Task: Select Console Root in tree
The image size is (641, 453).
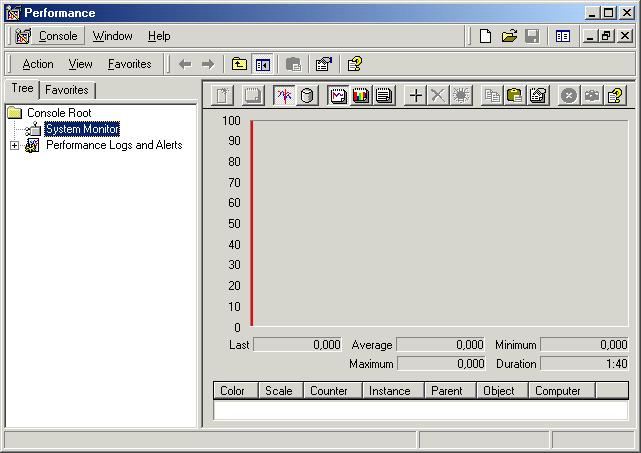Action: click(59, 112)
